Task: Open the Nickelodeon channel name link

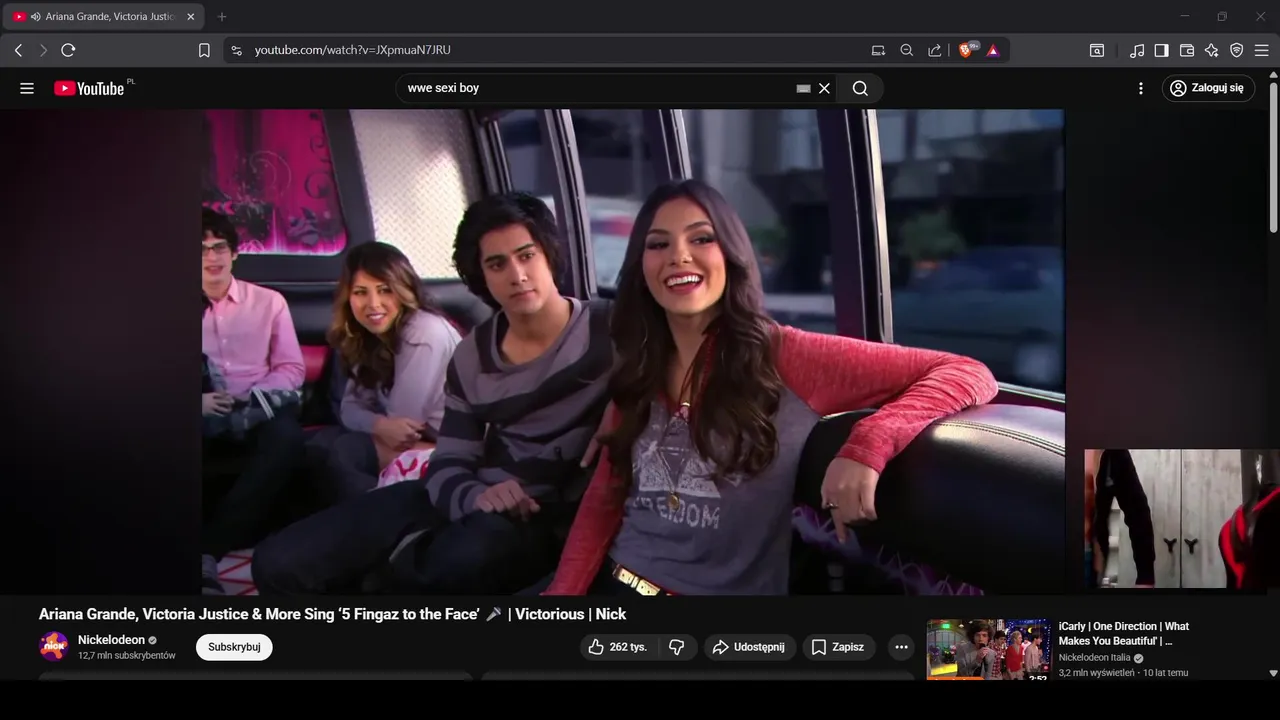Action: pyautogui.click(x=111, y=640)
